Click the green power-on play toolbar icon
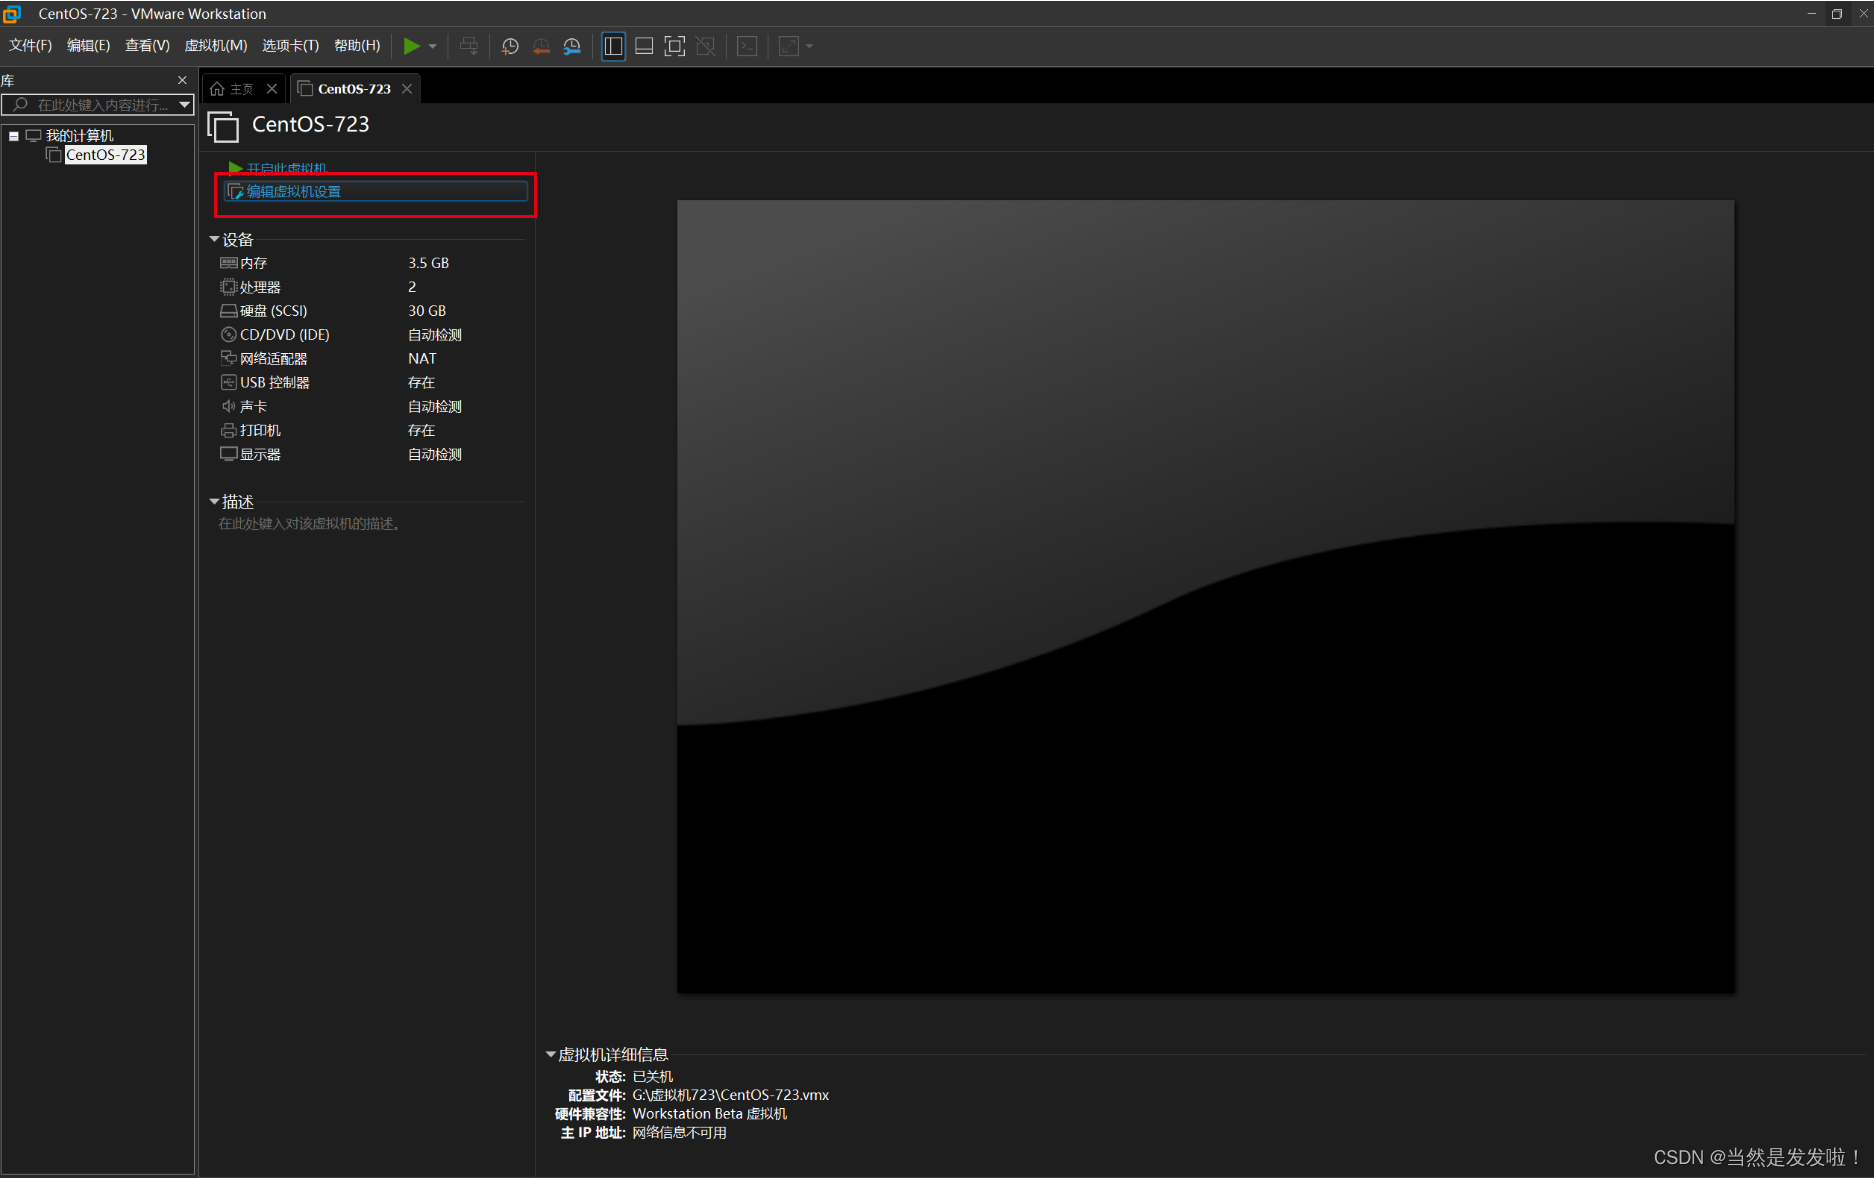The image size is (1874, 1178). tap(411, 46)
